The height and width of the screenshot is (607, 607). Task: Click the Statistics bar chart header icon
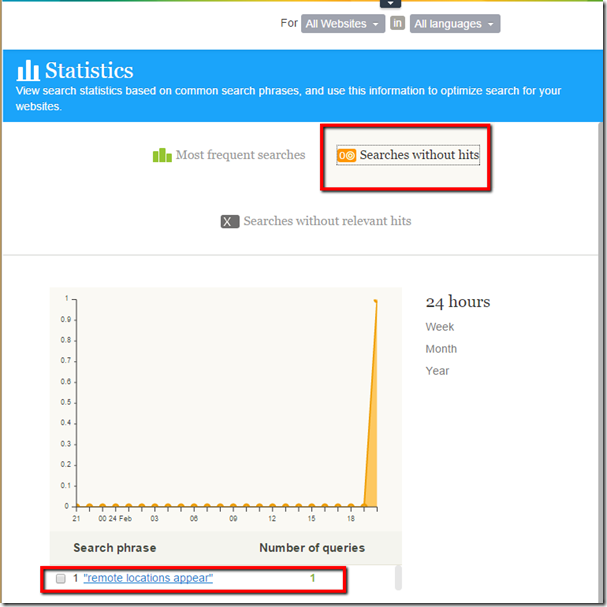[28, 70]
